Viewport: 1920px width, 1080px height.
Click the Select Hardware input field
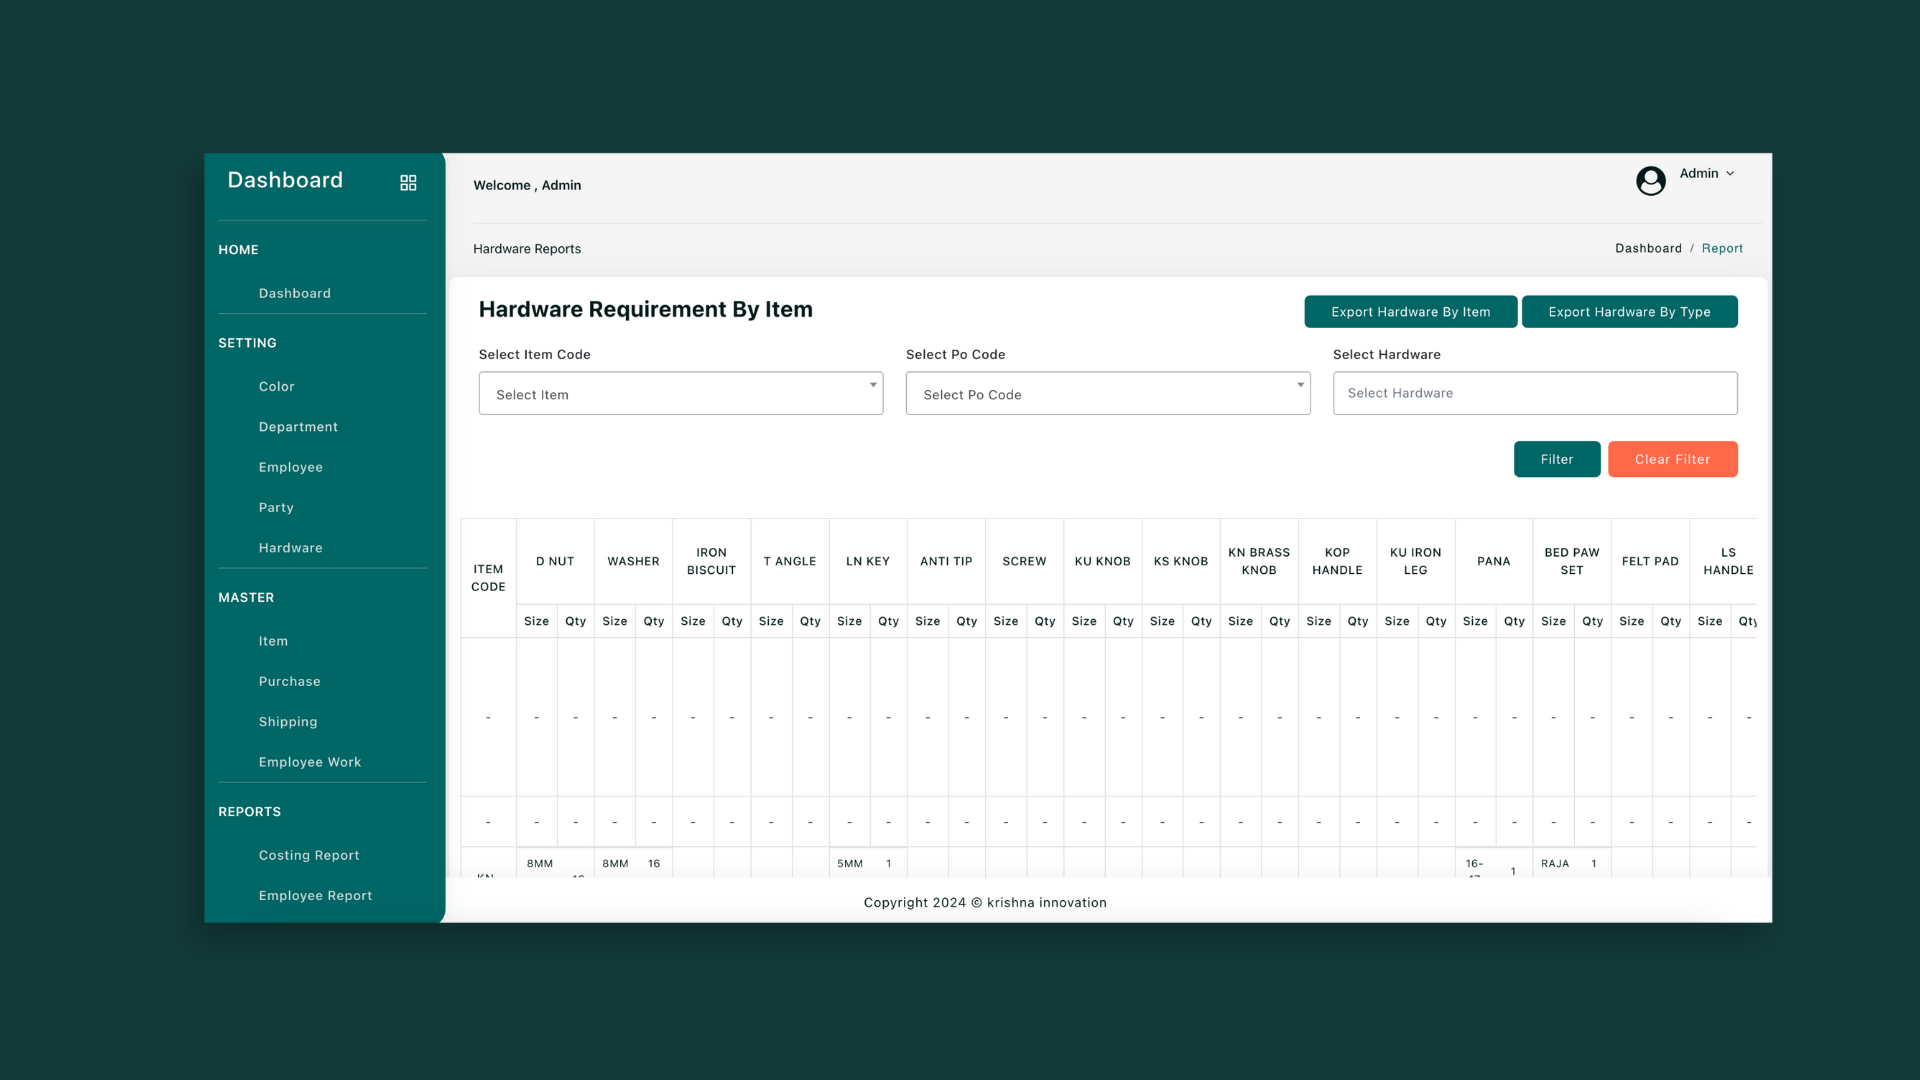pos(1534,393)
